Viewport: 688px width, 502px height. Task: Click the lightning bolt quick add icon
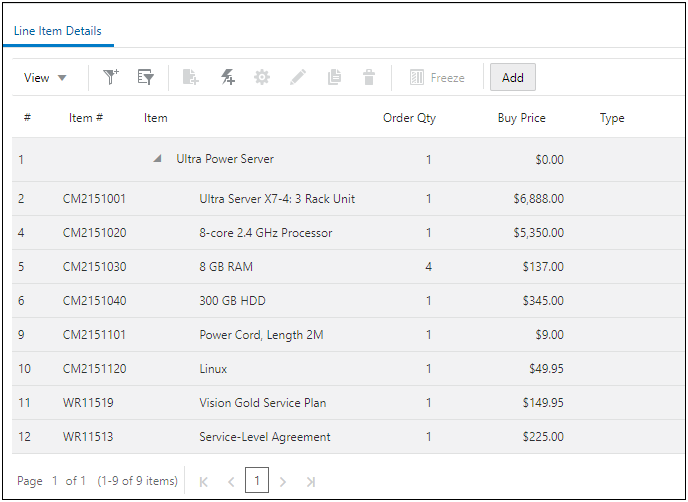[227, 77]
